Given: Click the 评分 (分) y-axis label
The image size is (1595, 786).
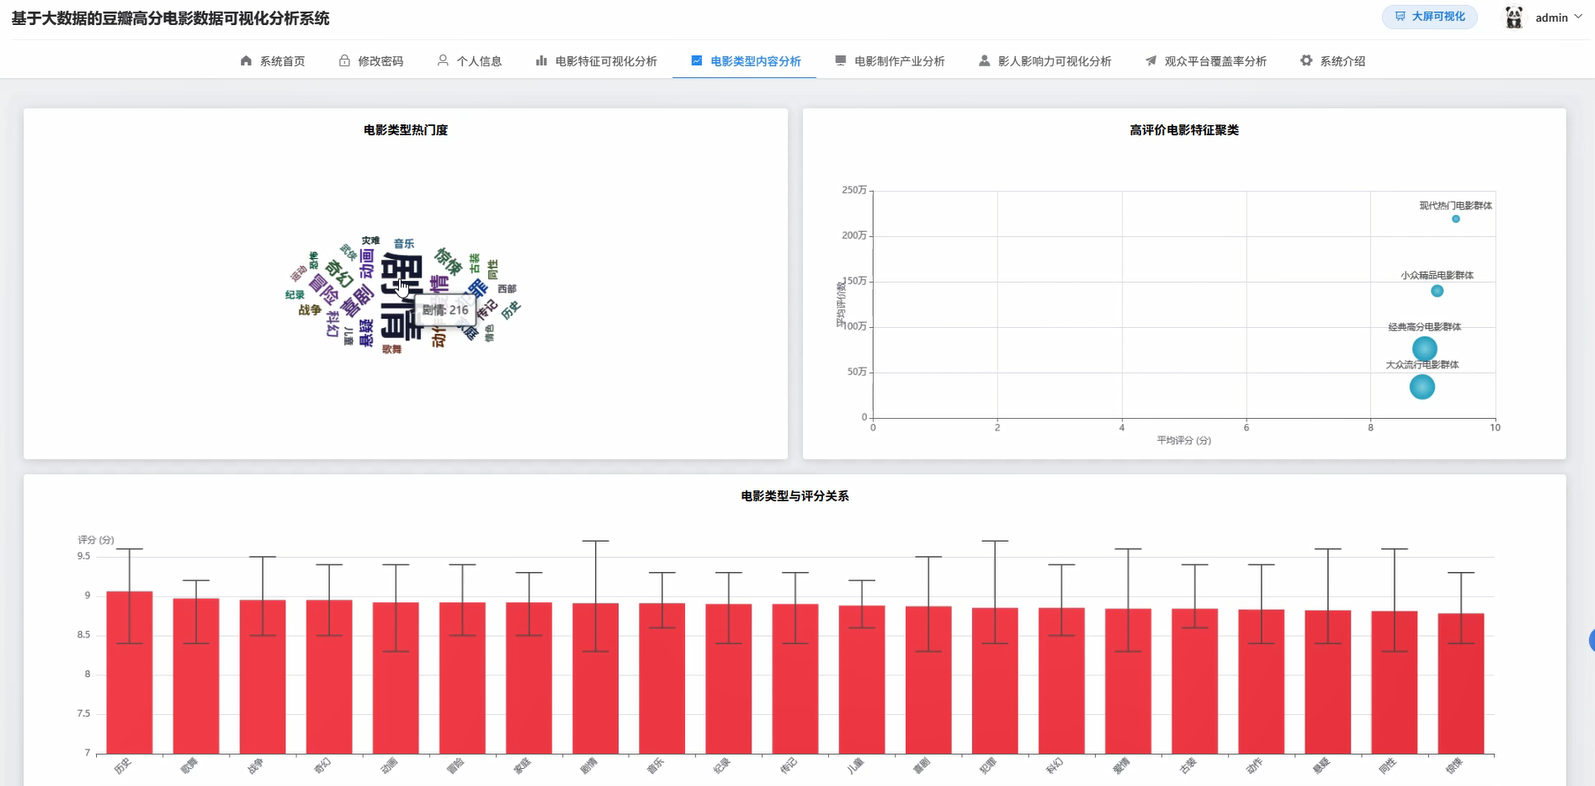Looking at the screenshot, I should 96,540.
